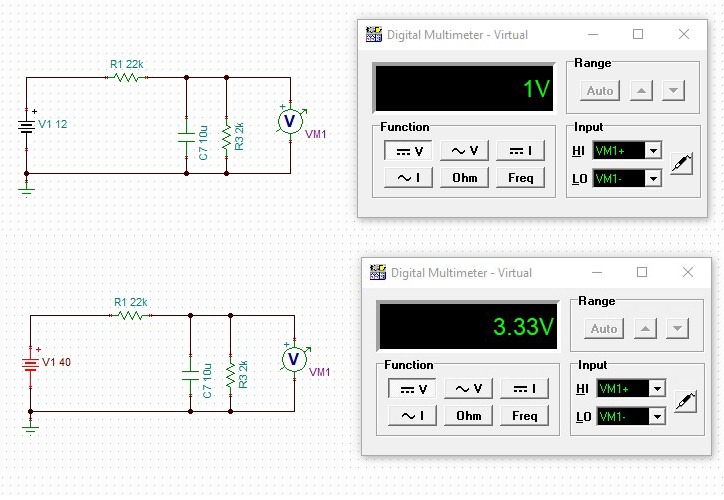Choose Freq function in bottom multimeter
This screenshot has width=724, height=500.
525,416
